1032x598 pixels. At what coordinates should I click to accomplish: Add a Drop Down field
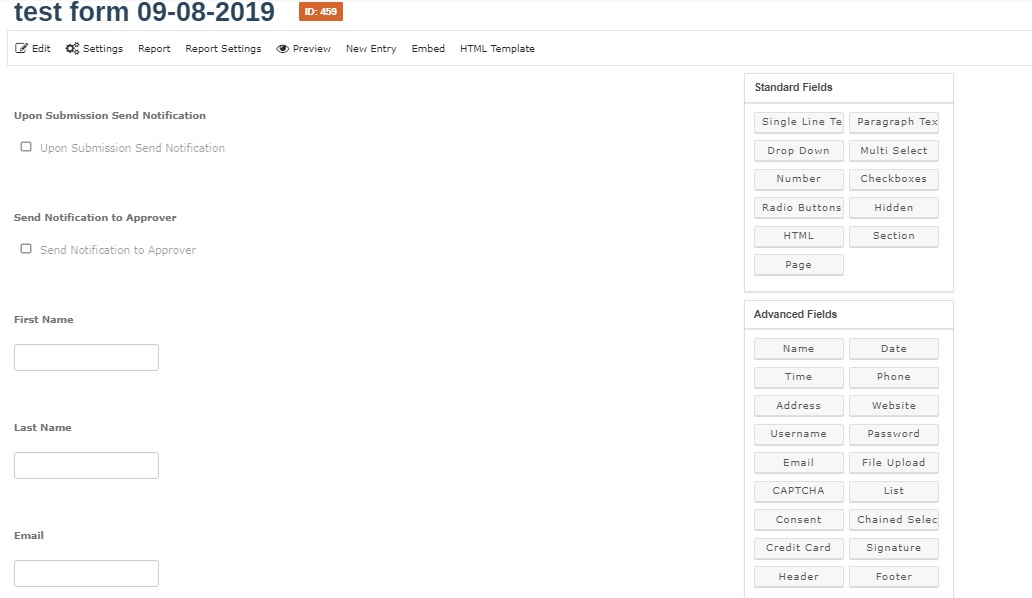pos(798,151)
